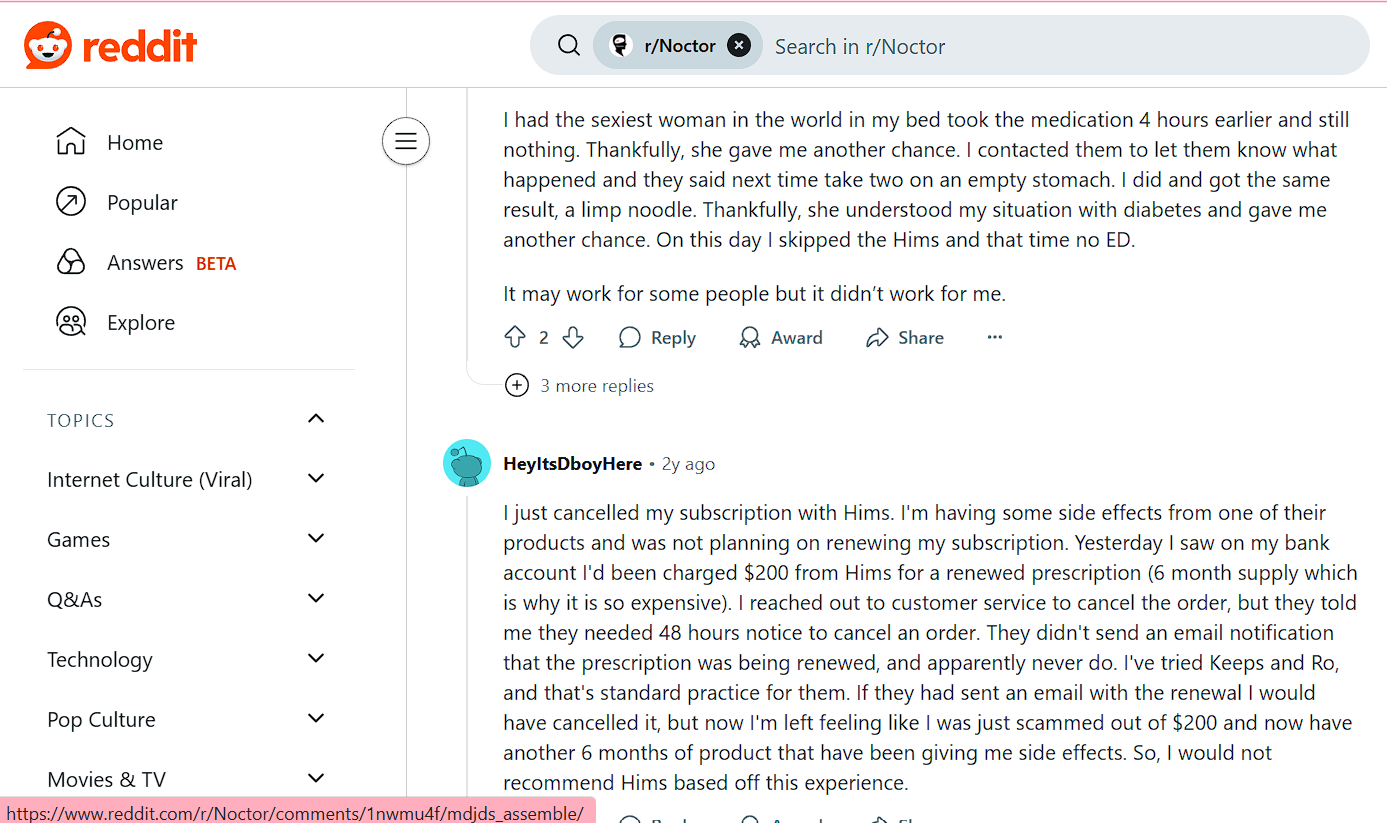
Task: Share the first comment
Action: (x=905, y=338)
